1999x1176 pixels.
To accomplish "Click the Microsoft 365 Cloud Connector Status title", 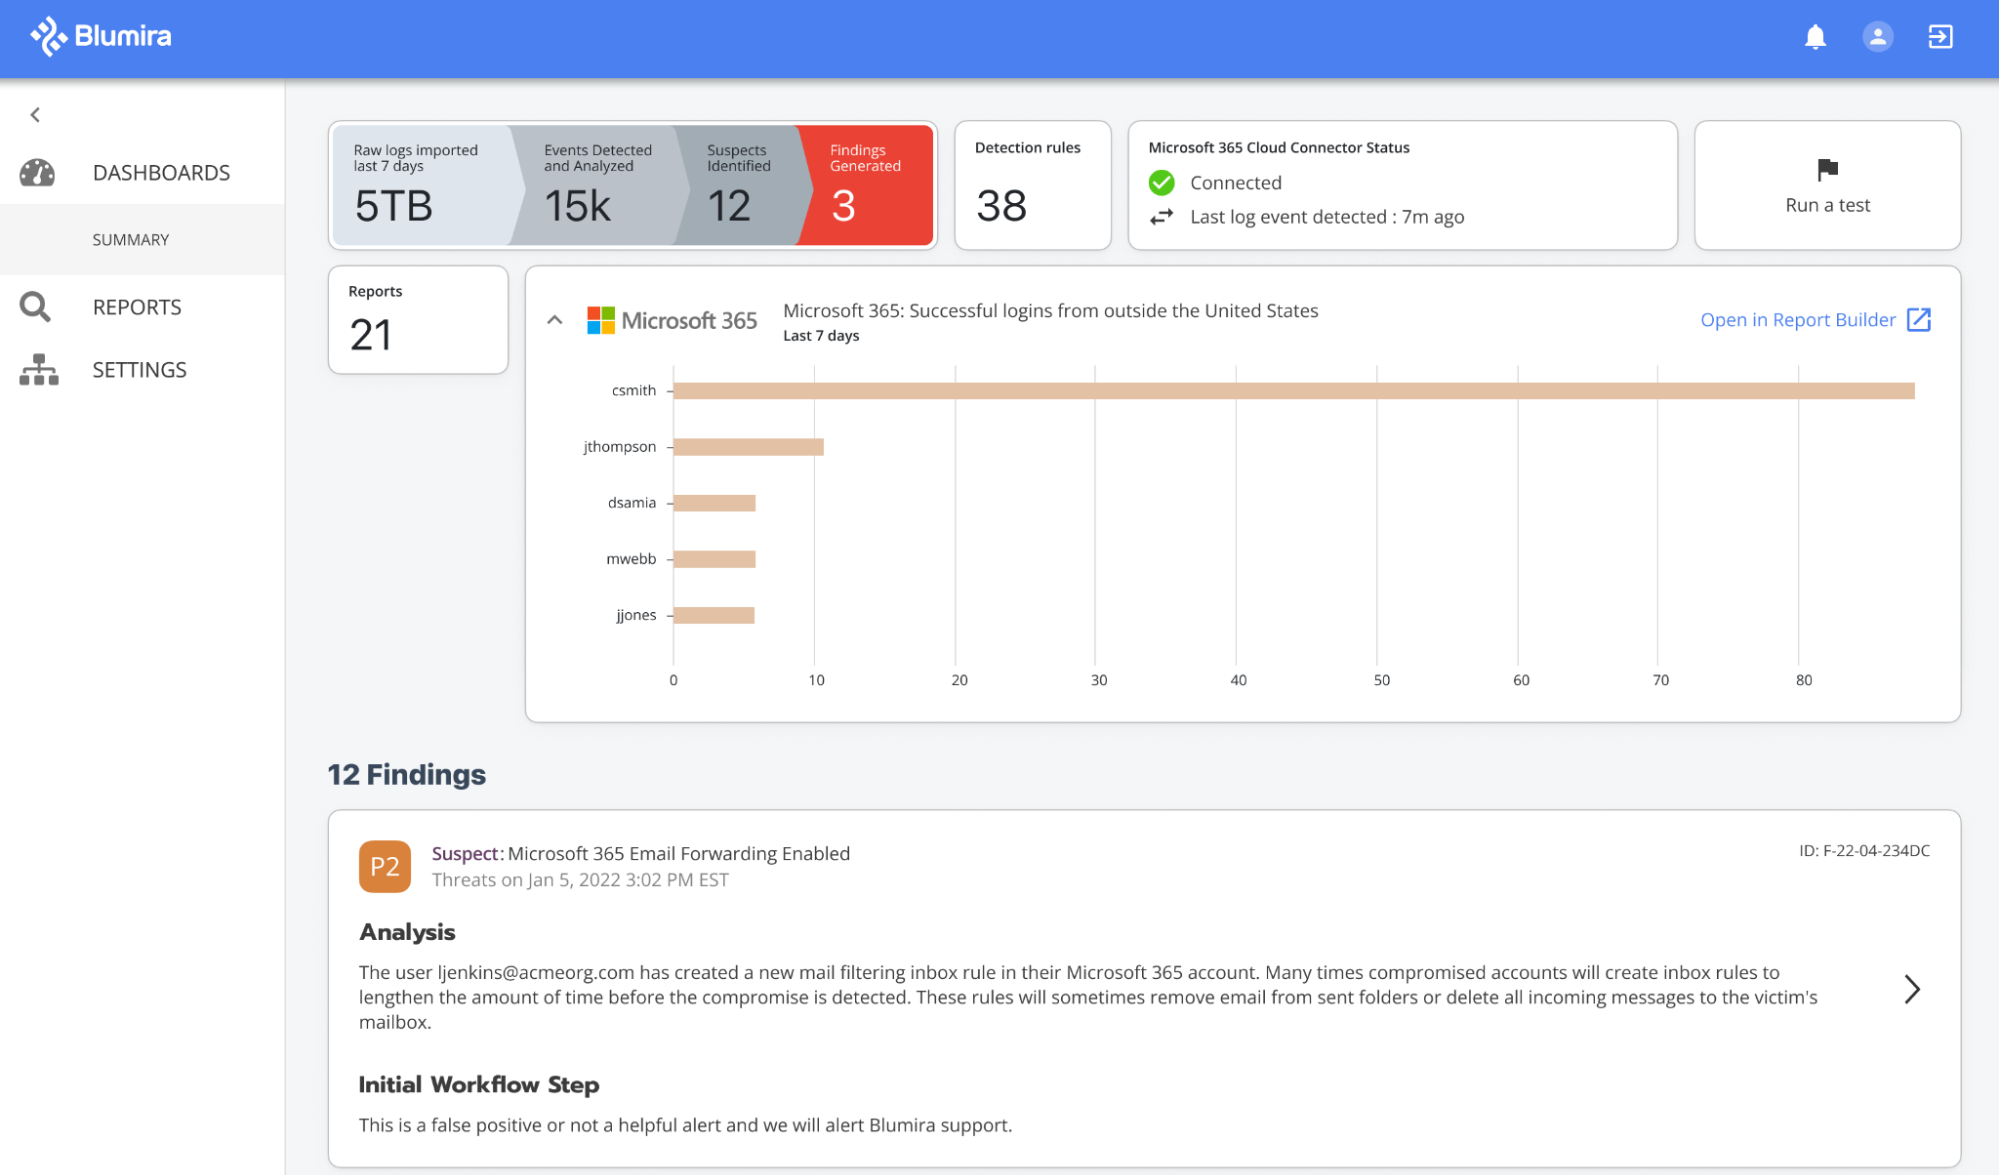I will pos(1279,148).
